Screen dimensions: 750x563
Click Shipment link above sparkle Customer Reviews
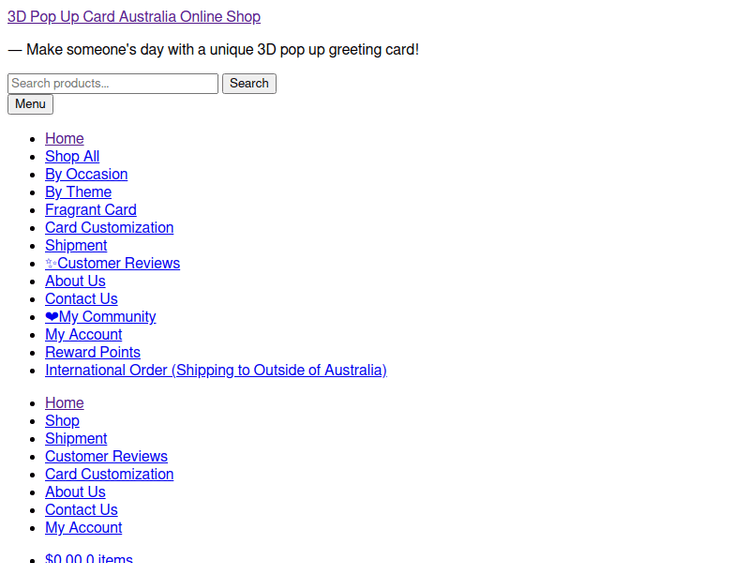coord(76,246)
